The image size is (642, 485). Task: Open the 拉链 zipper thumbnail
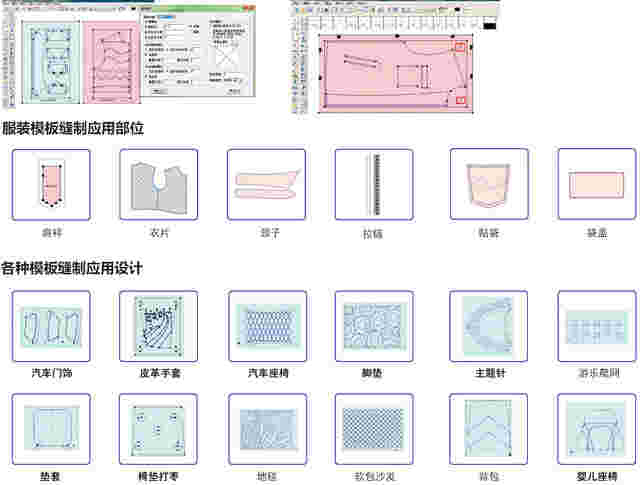[x=374, y=185]
